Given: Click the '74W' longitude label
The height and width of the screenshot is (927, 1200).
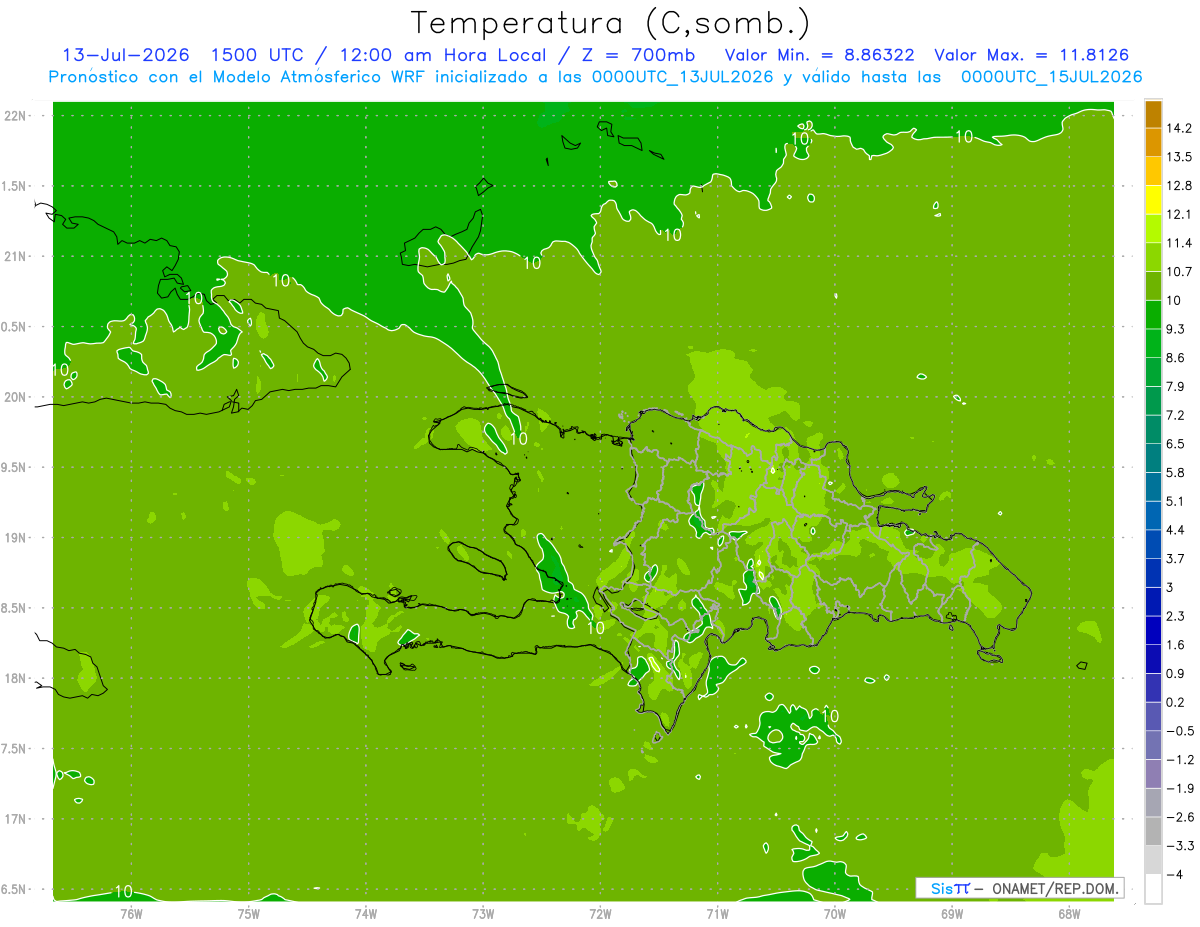Looking at the screenshot, I should (x=366, y=913).
